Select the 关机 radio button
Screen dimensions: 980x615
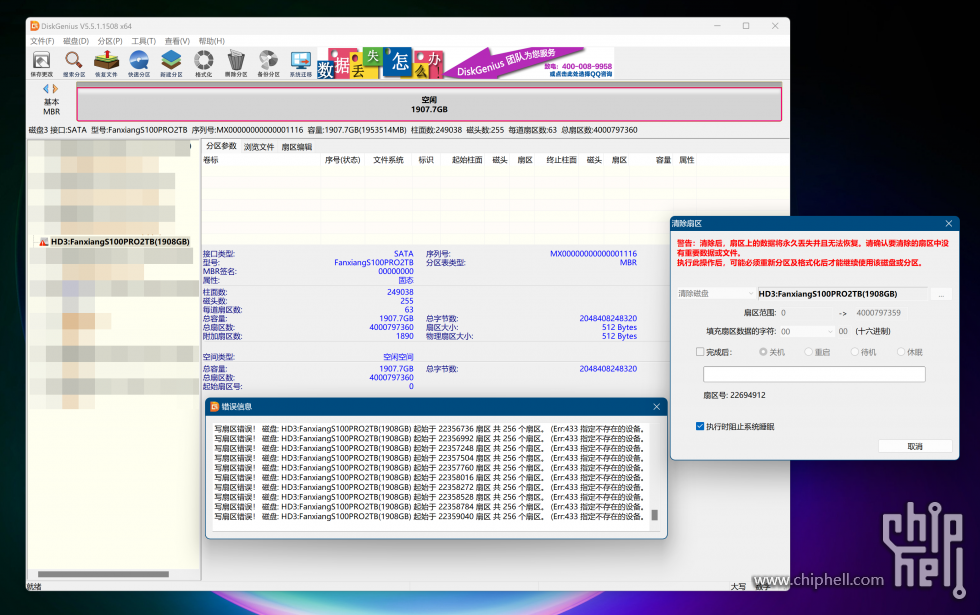[763, 352]
